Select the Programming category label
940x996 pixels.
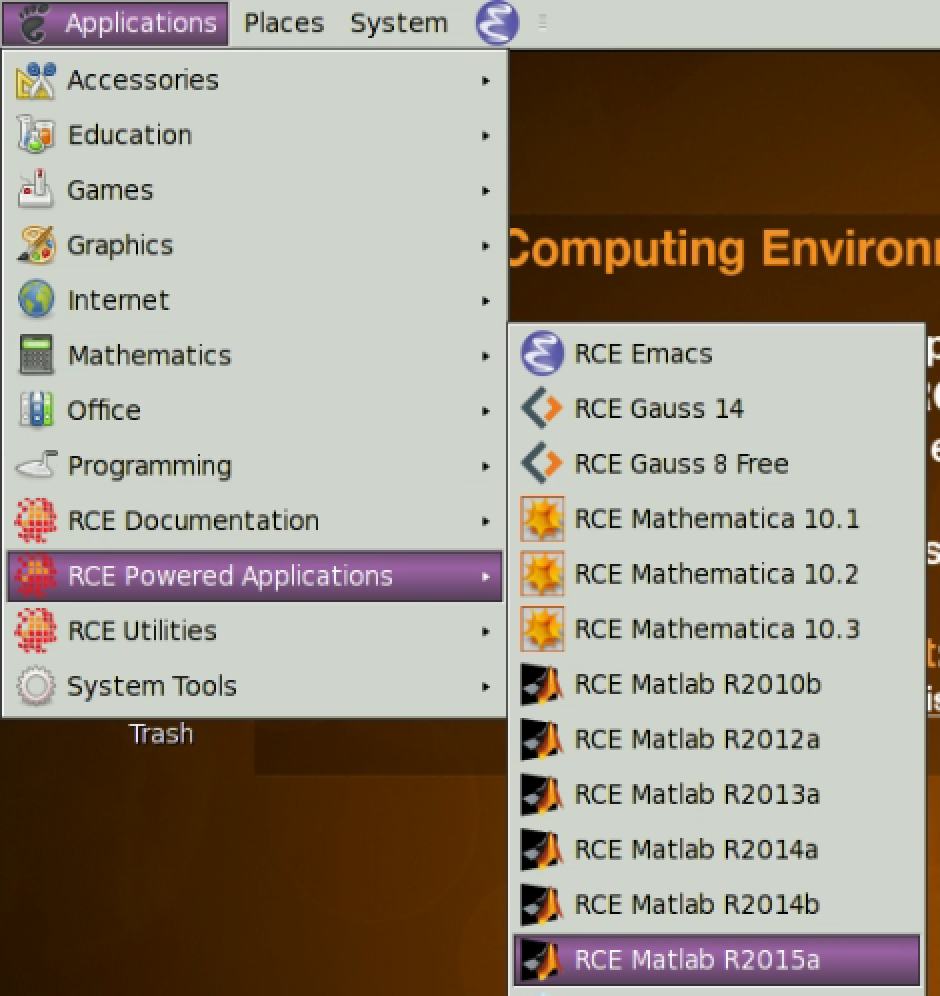[149, 466]
